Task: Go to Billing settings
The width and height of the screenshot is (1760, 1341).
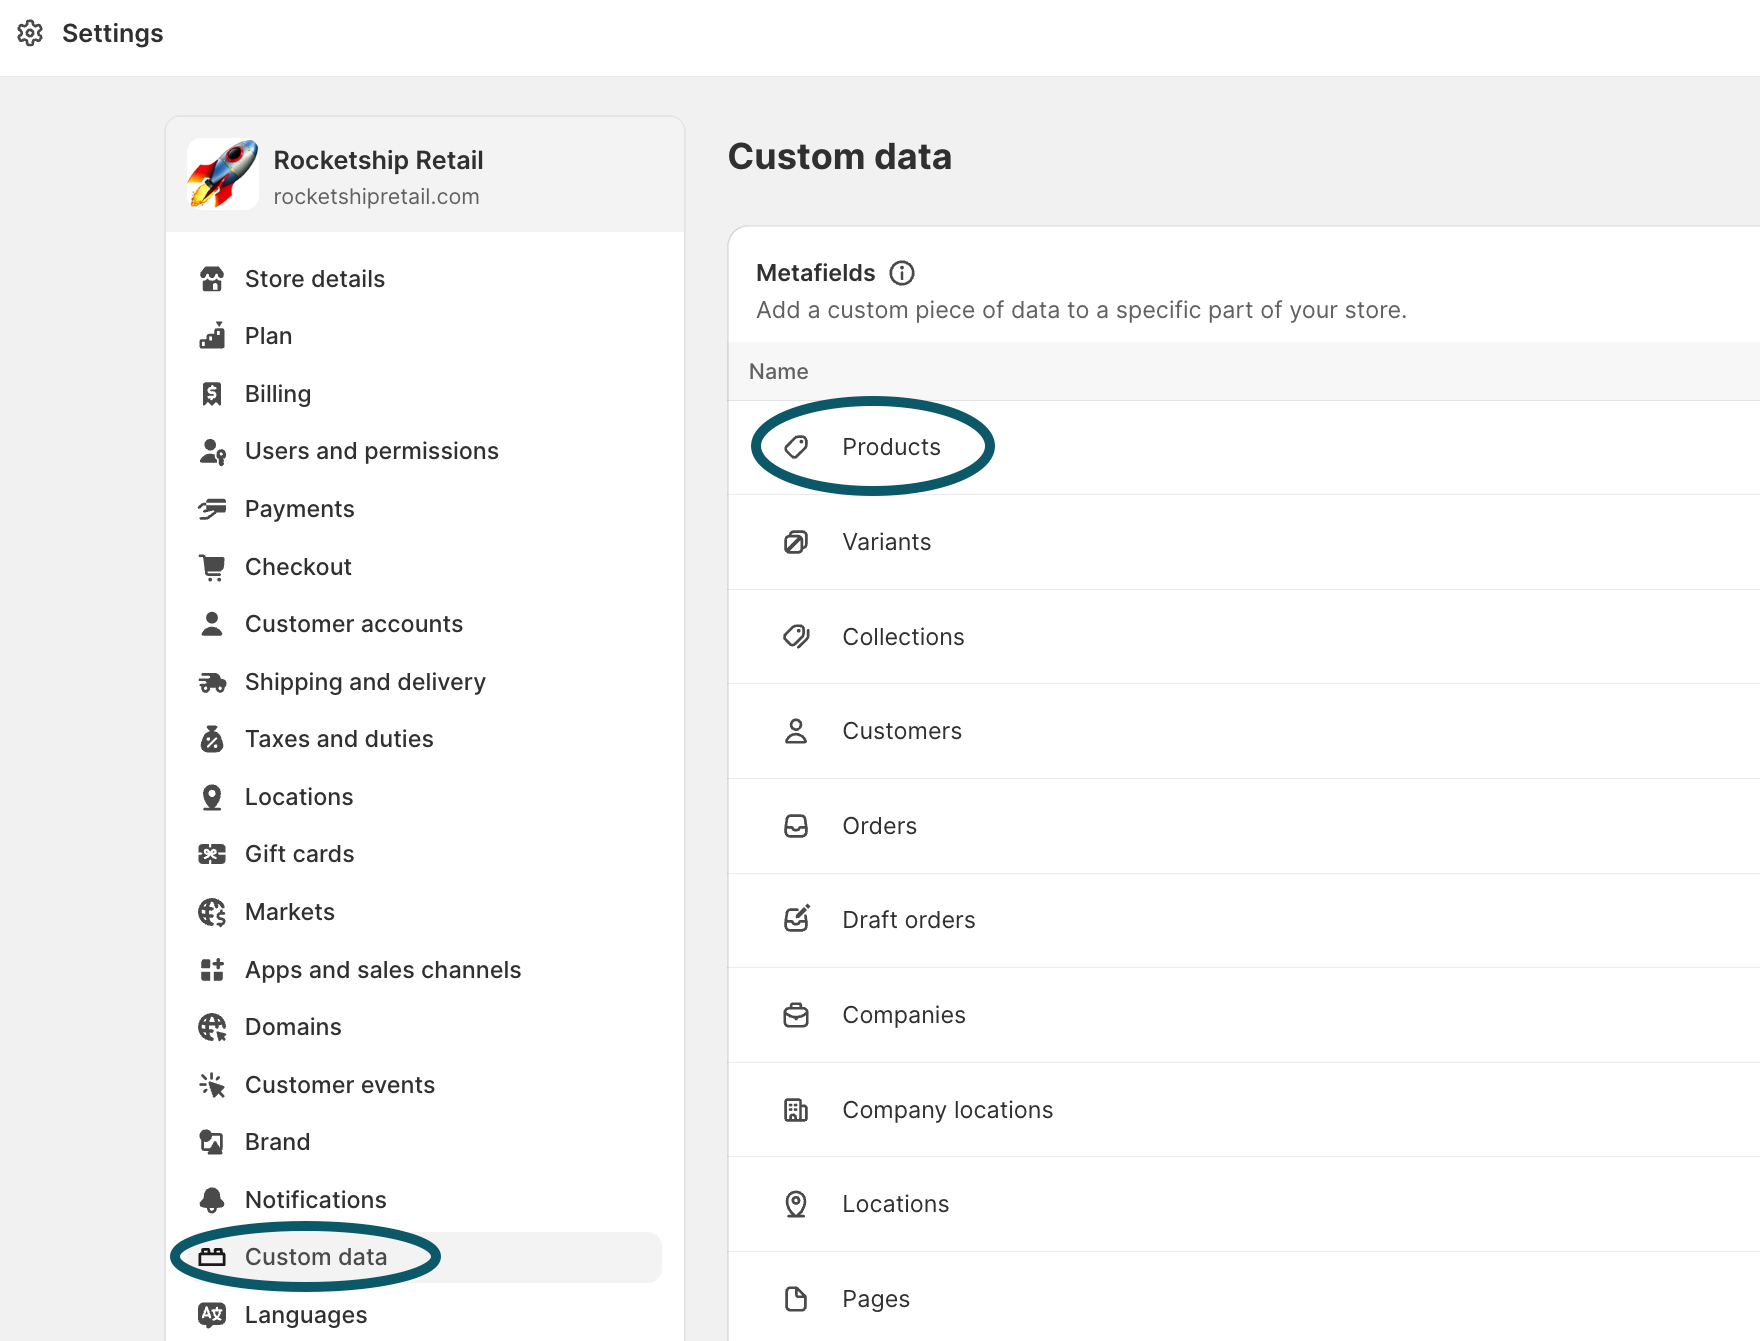Action: tap(277, 394)
